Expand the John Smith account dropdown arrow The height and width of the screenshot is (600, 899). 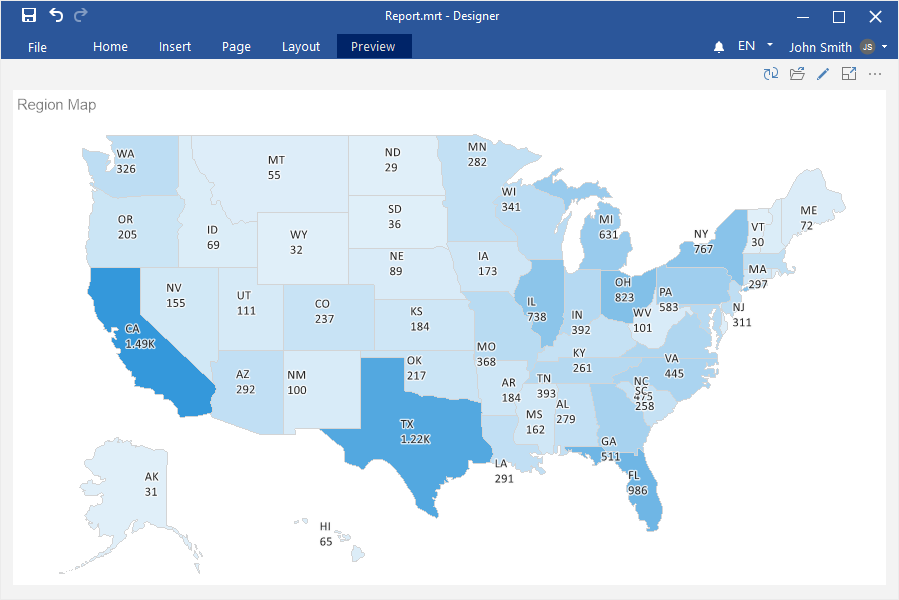point(885,47)
